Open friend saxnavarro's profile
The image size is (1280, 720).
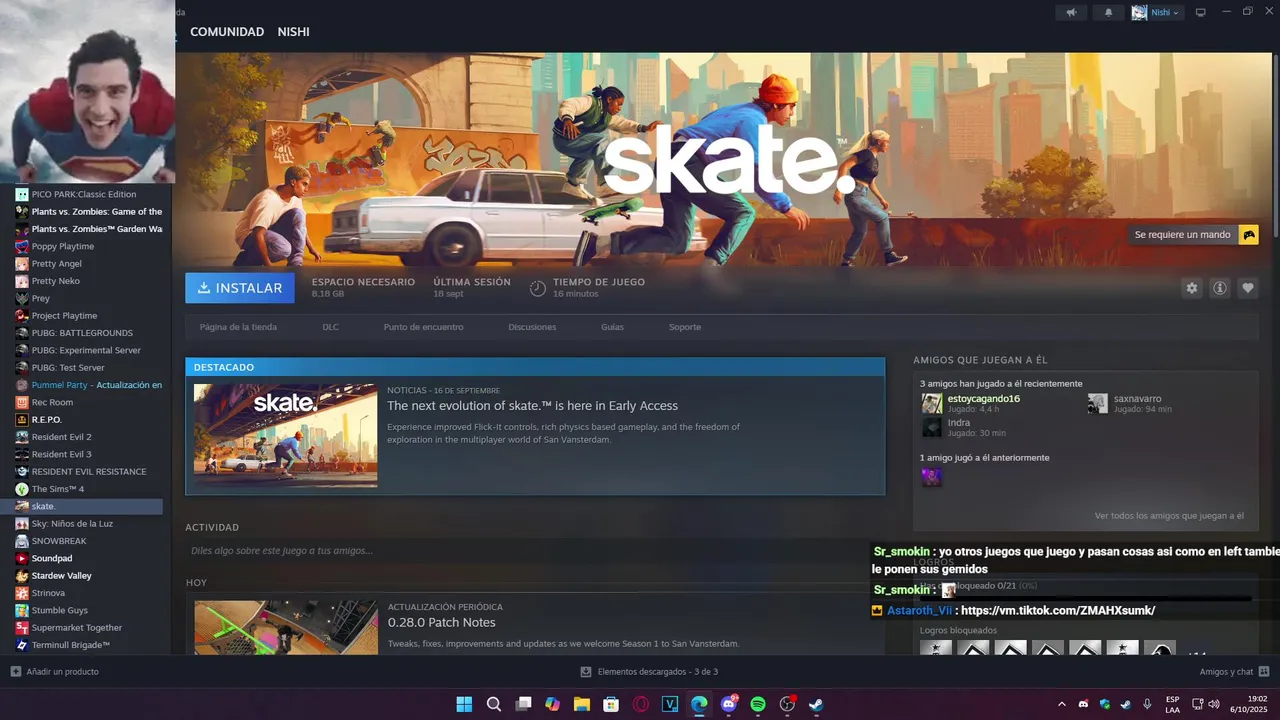(1137, 398)
